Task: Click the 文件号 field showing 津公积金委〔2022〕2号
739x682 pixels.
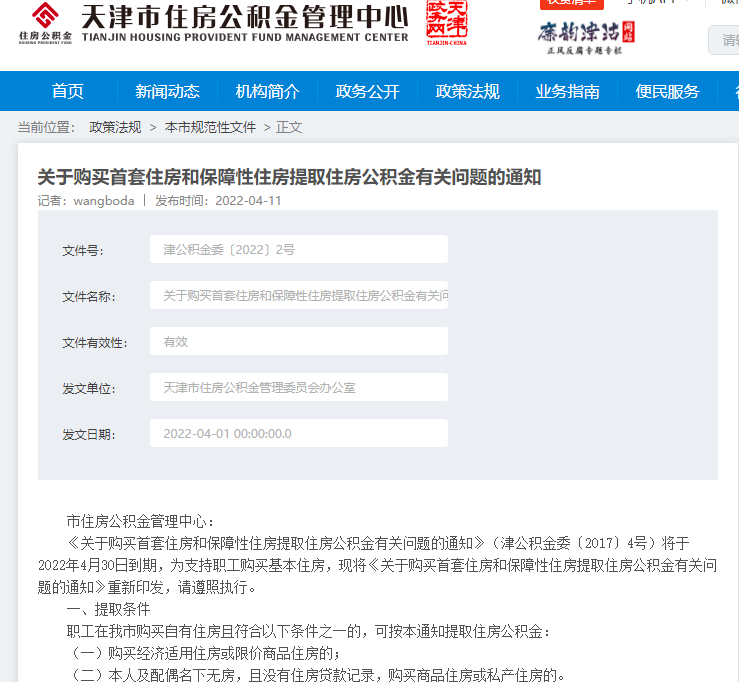Action: click(299, 249)
